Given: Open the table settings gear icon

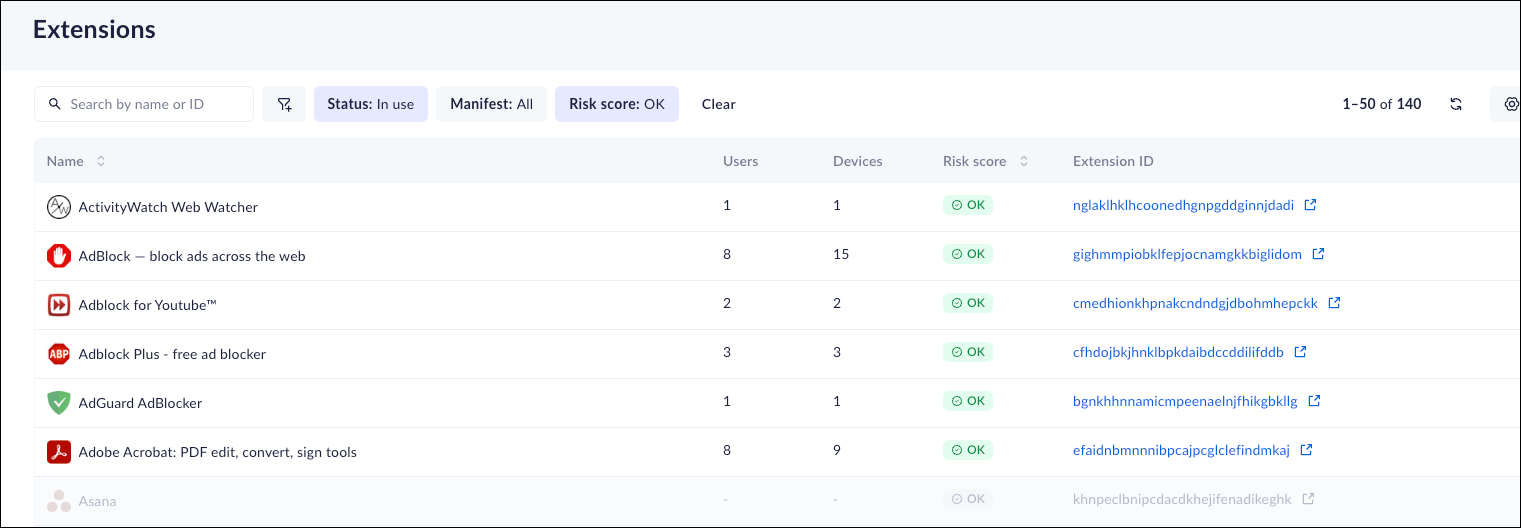Looking at the screenshot, I should (1511, 104).
